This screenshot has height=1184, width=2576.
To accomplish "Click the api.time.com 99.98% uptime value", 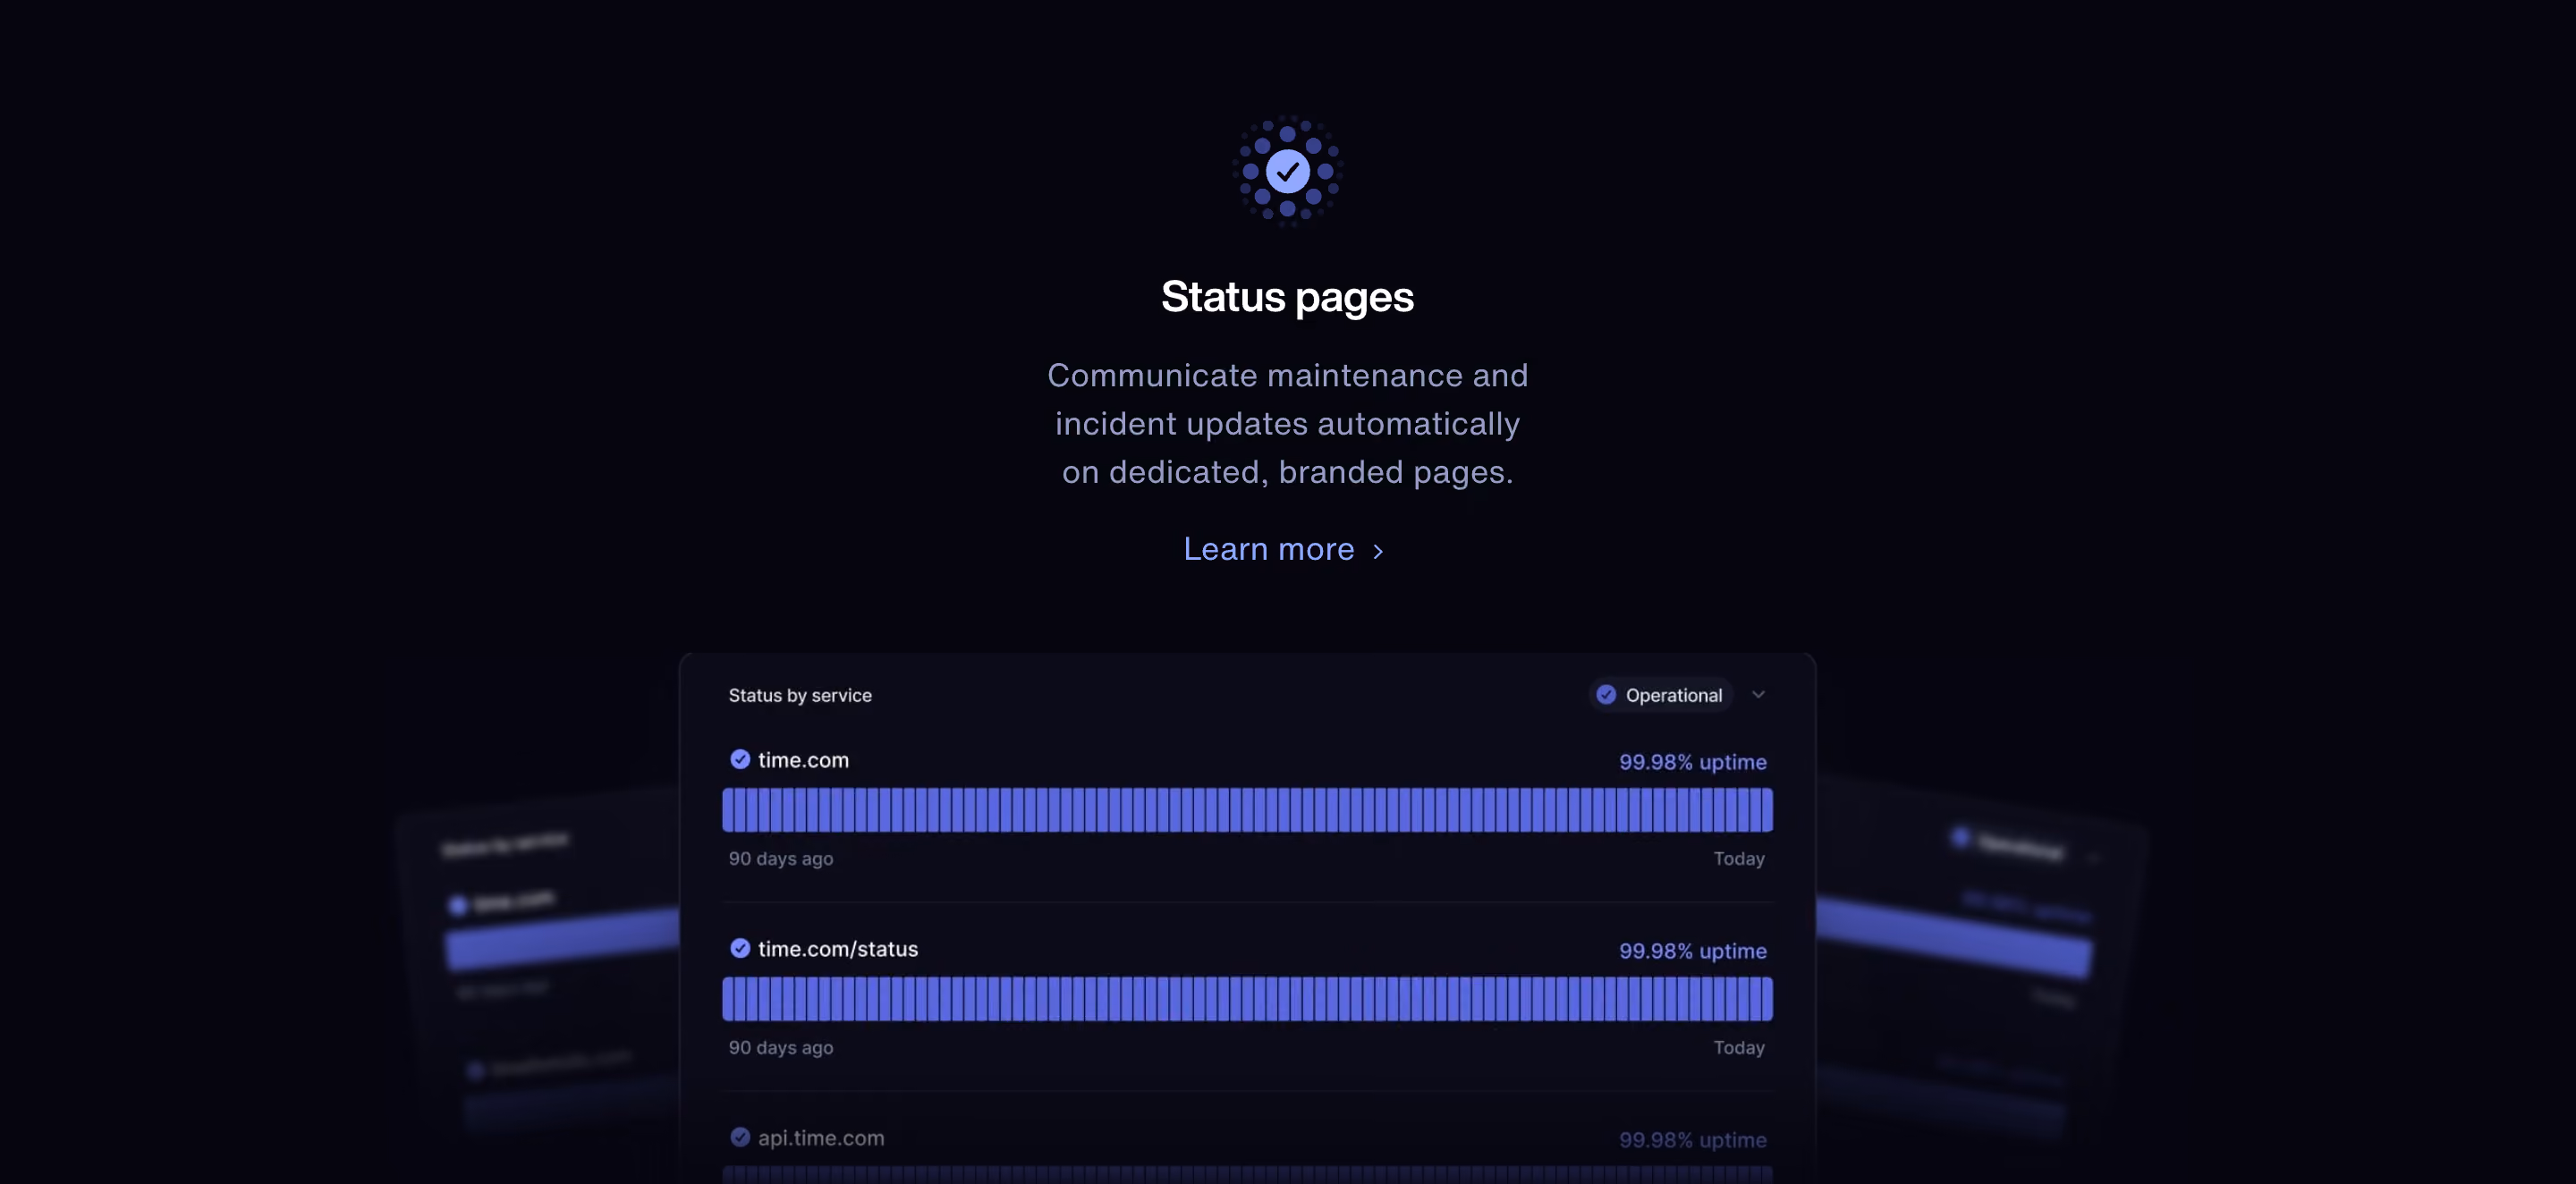I will pyautogui.click(x=1692, y=1140).
